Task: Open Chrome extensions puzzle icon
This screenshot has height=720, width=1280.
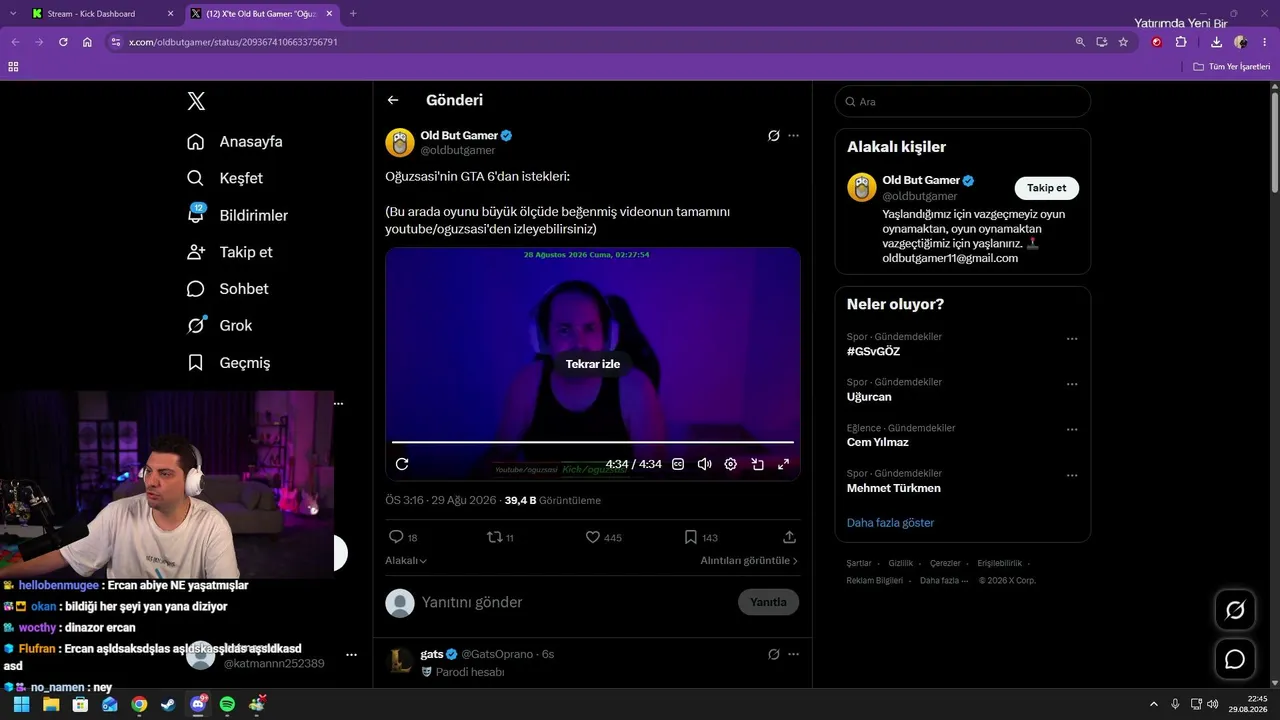Action: [x=1181, y=42]
